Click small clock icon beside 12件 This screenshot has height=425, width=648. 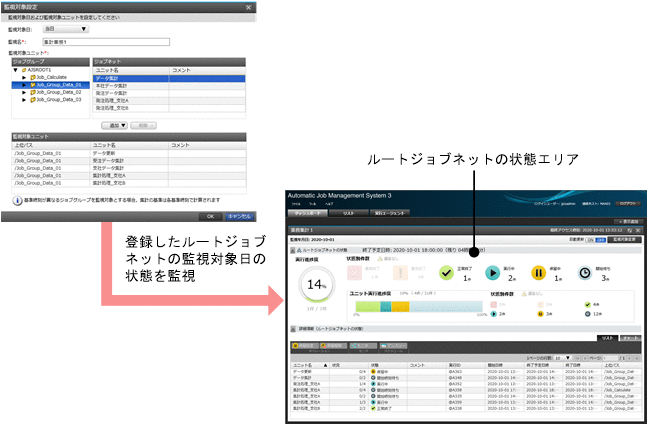click(587, 314)
